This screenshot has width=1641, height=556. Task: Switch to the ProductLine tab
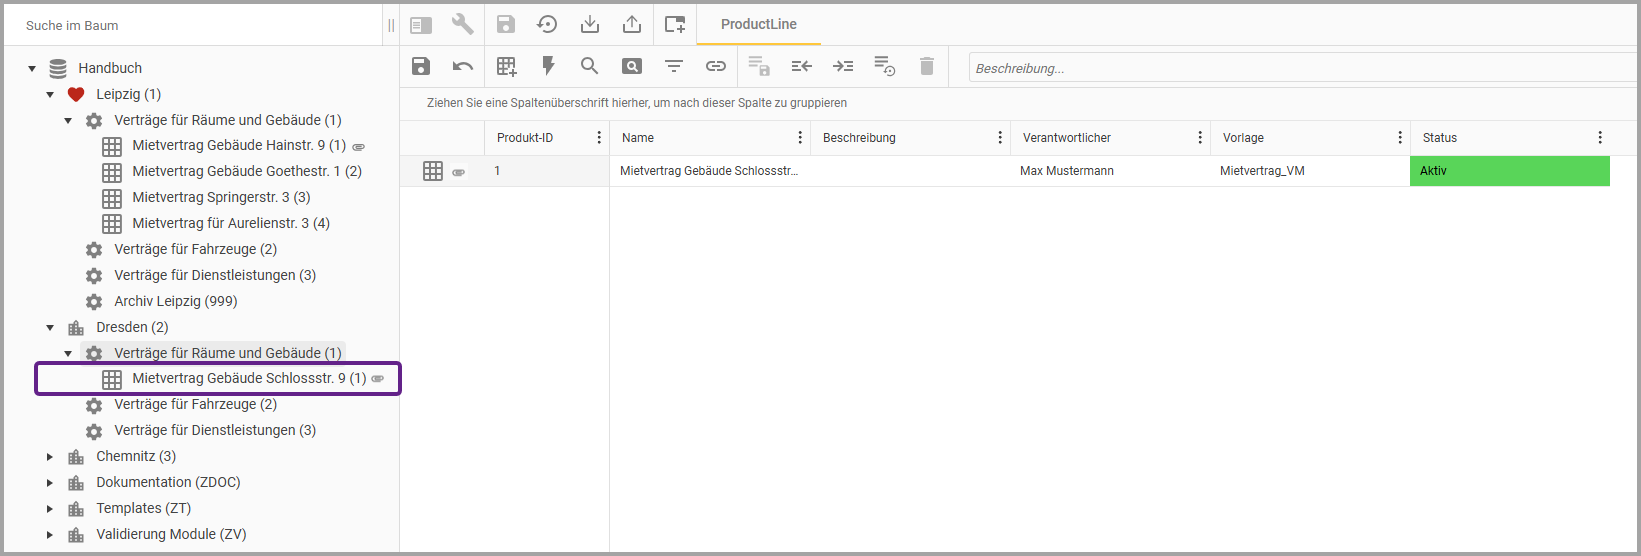pyautogui.click(x=758, y=24)
